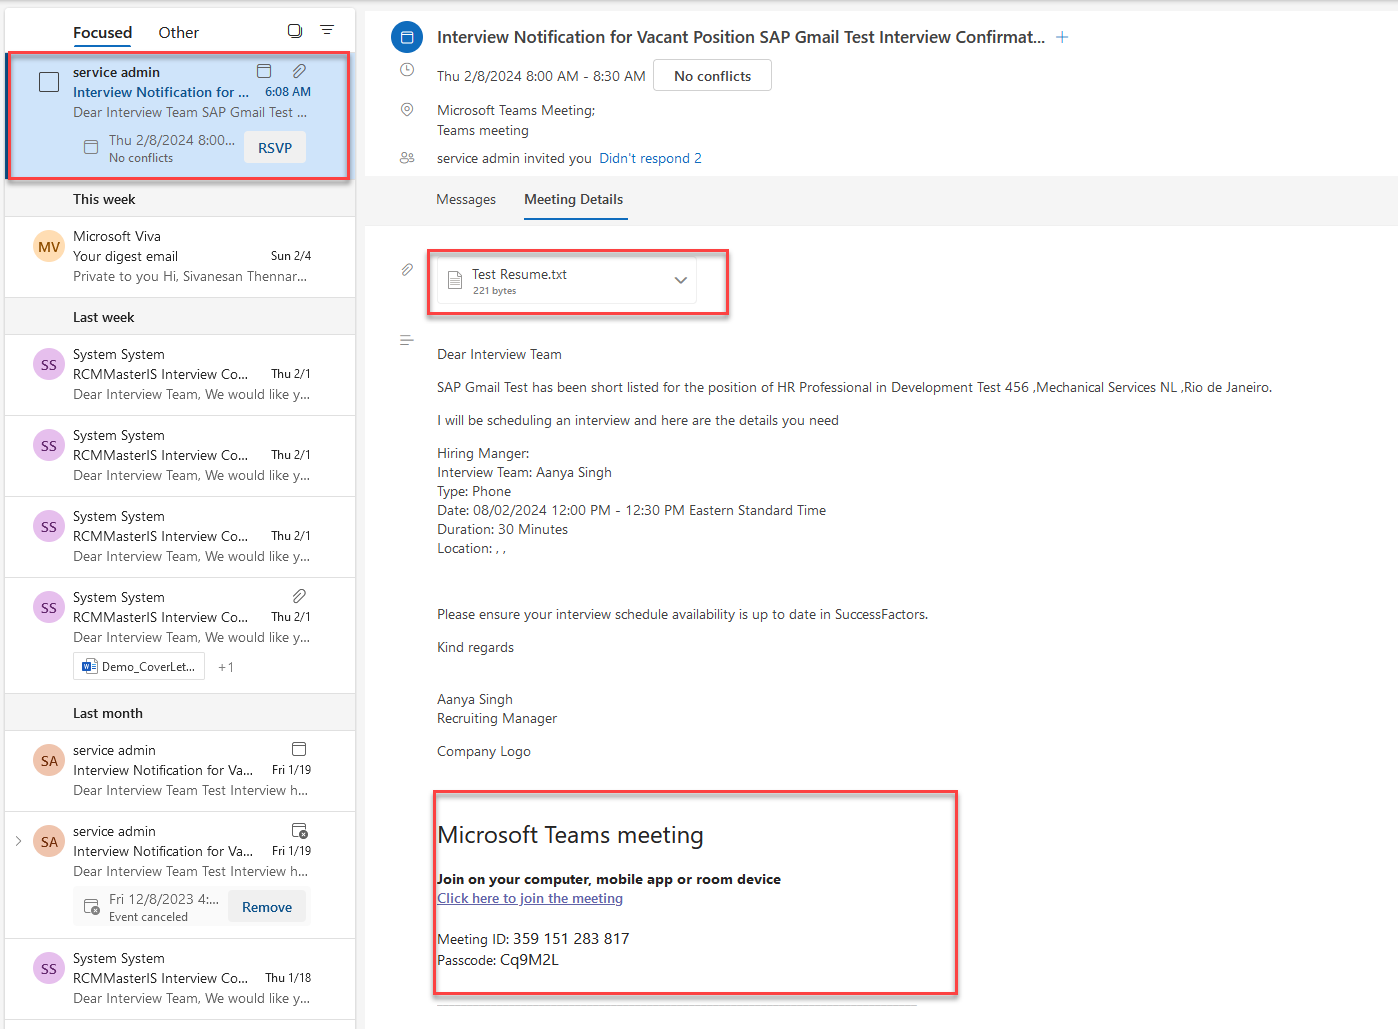The image size is (1398, 1029).
Task: Click here to join the meeting link
Action: [x=530, y=898]
